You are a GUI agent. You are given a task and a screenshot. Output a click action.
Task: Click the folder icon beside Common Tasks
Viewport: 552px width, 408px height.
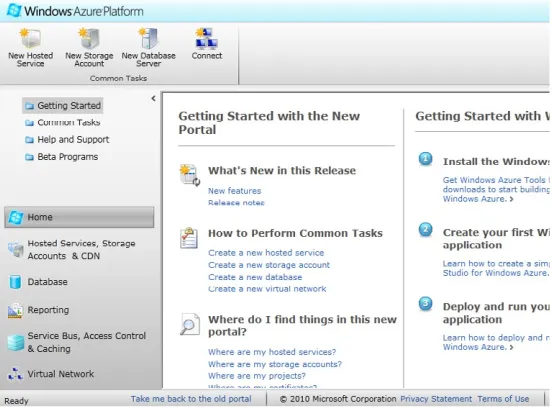tap(30, 123)
